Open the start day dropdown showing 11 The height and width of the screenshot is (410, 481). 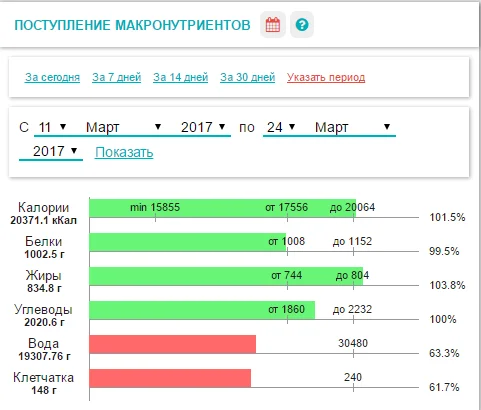click(x=52, y=127)
